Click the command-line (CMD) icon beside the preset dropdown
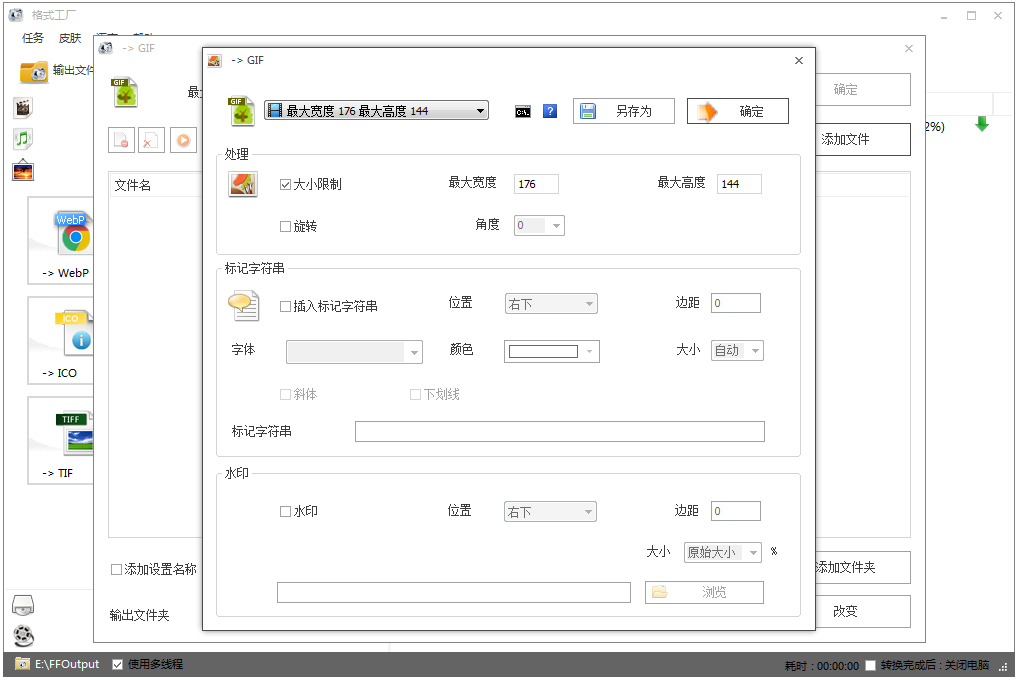1019x680 pixels. pos(522,111)
